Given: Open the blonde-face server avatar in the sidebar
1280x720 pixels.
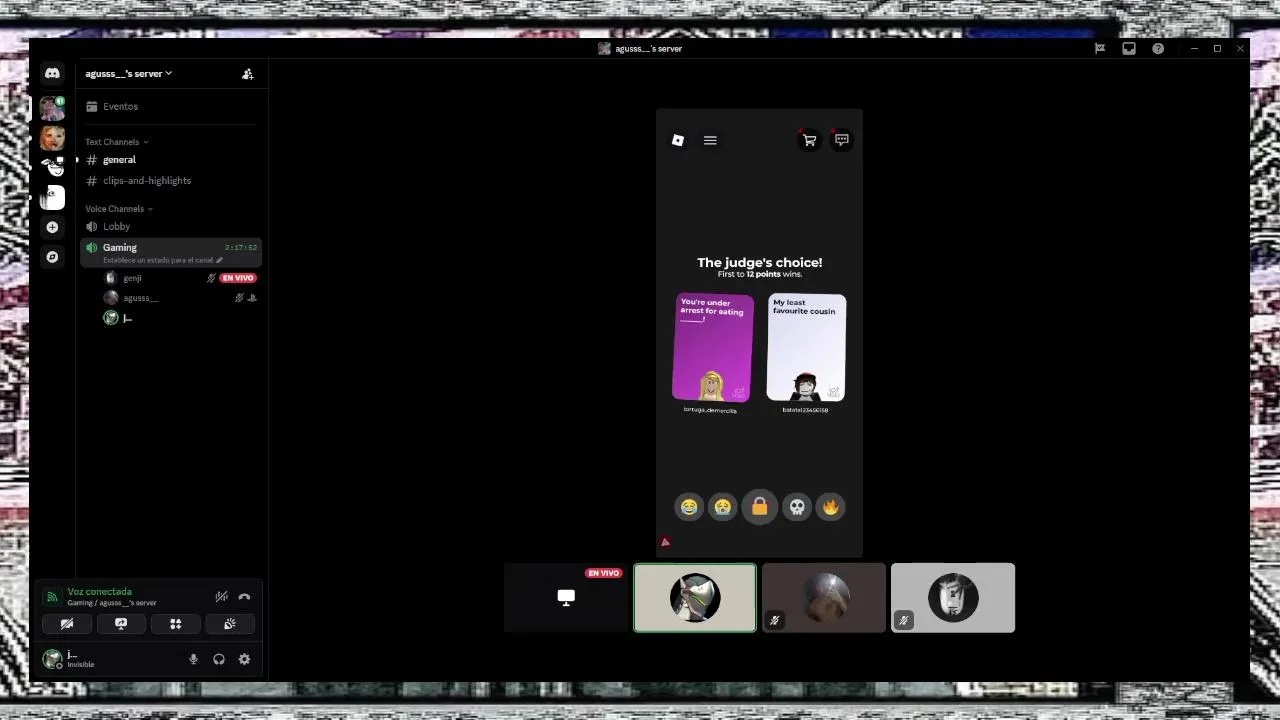Looking at the screenshot, I should 52,138.
